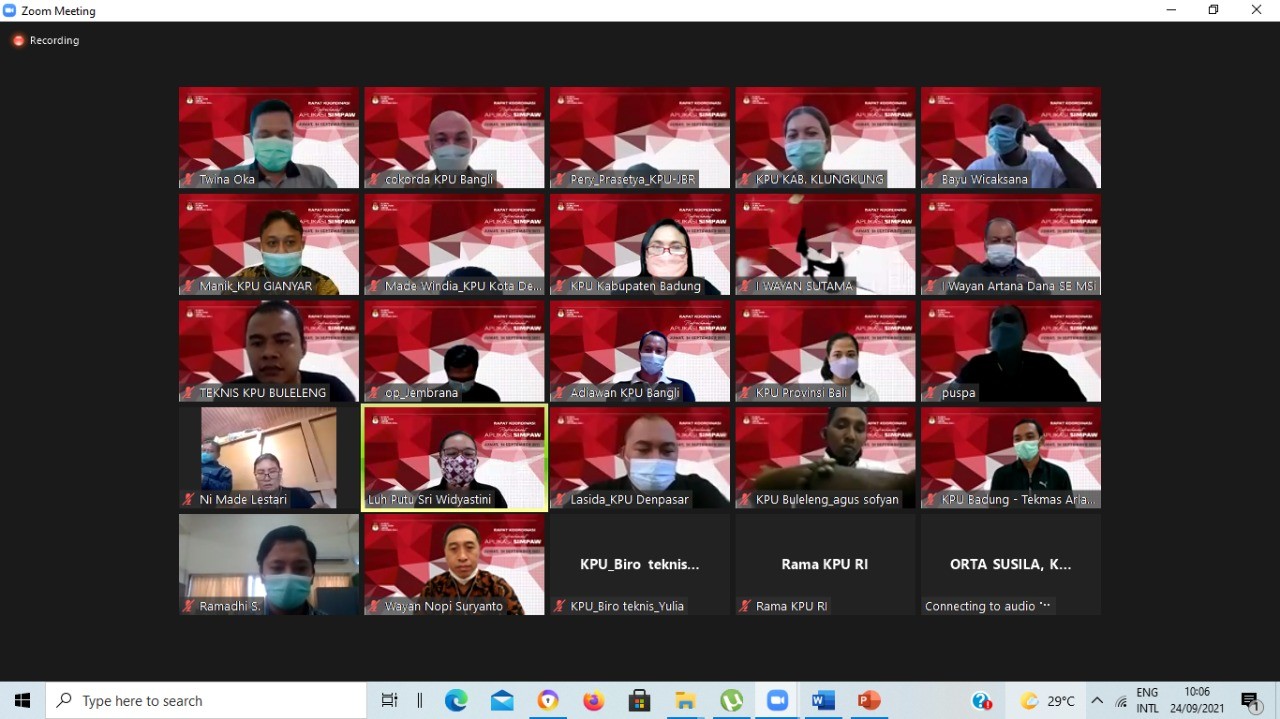Open Microsoft Store taskbar icon
Image resolution: width=1280 pixels, height=719 pixels.
click(x=640, y=701)
